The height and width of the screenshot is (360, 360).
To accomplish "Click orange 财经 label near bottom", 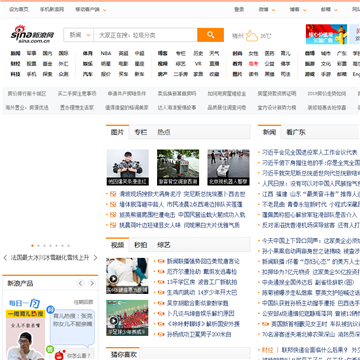I will pos(267,350).
